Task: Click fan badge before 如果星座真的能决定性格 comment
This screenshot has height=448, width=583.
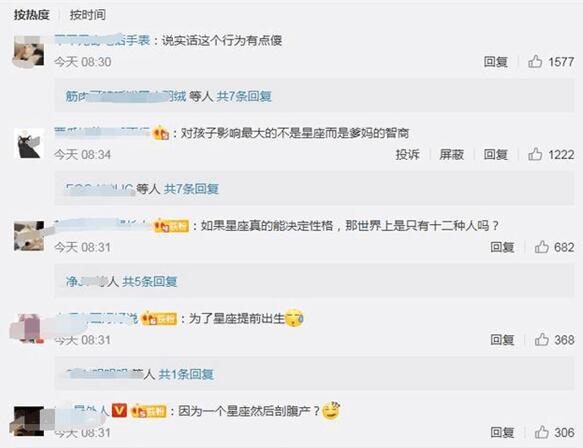Action: tap(171, 226)
